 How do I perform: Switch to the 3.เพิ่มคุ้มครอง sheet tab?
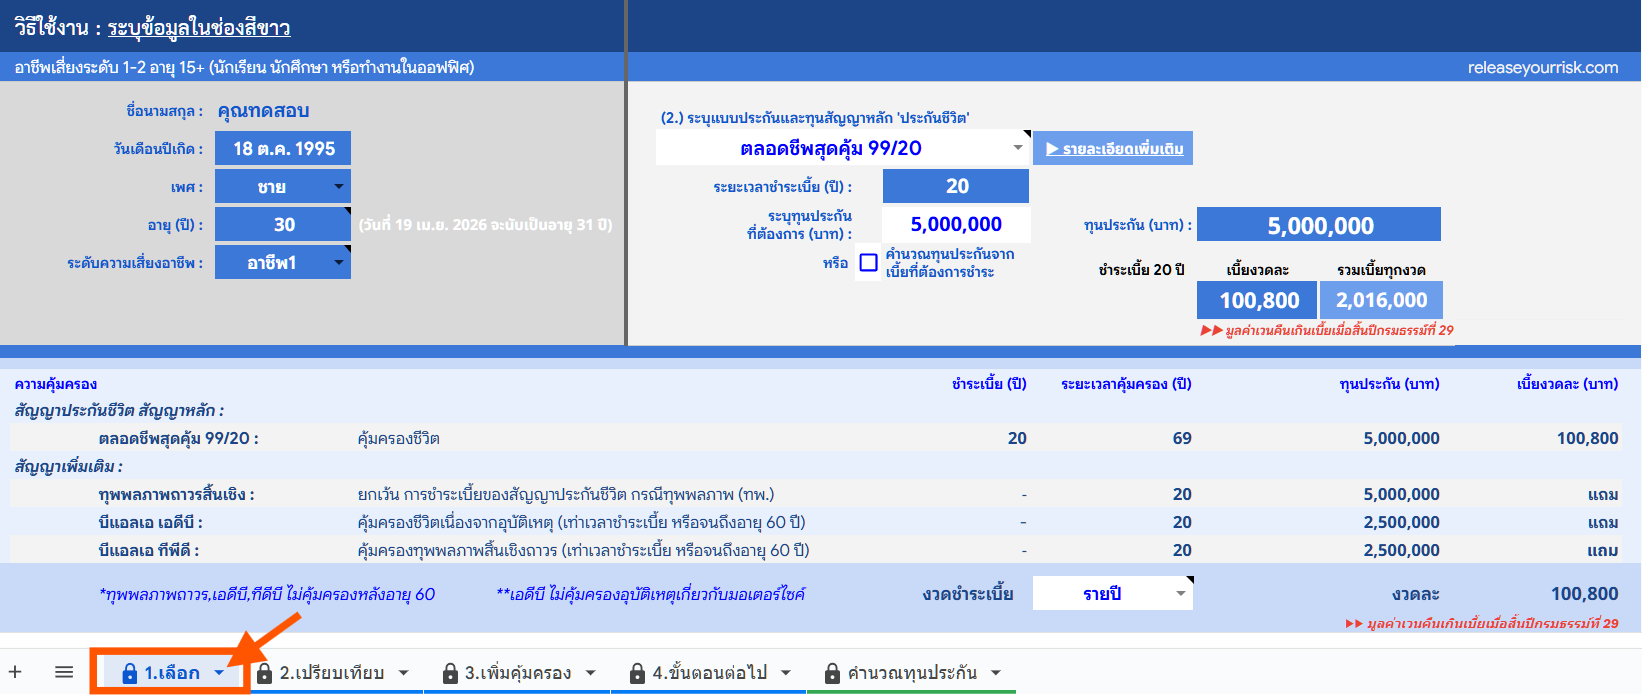517,673
